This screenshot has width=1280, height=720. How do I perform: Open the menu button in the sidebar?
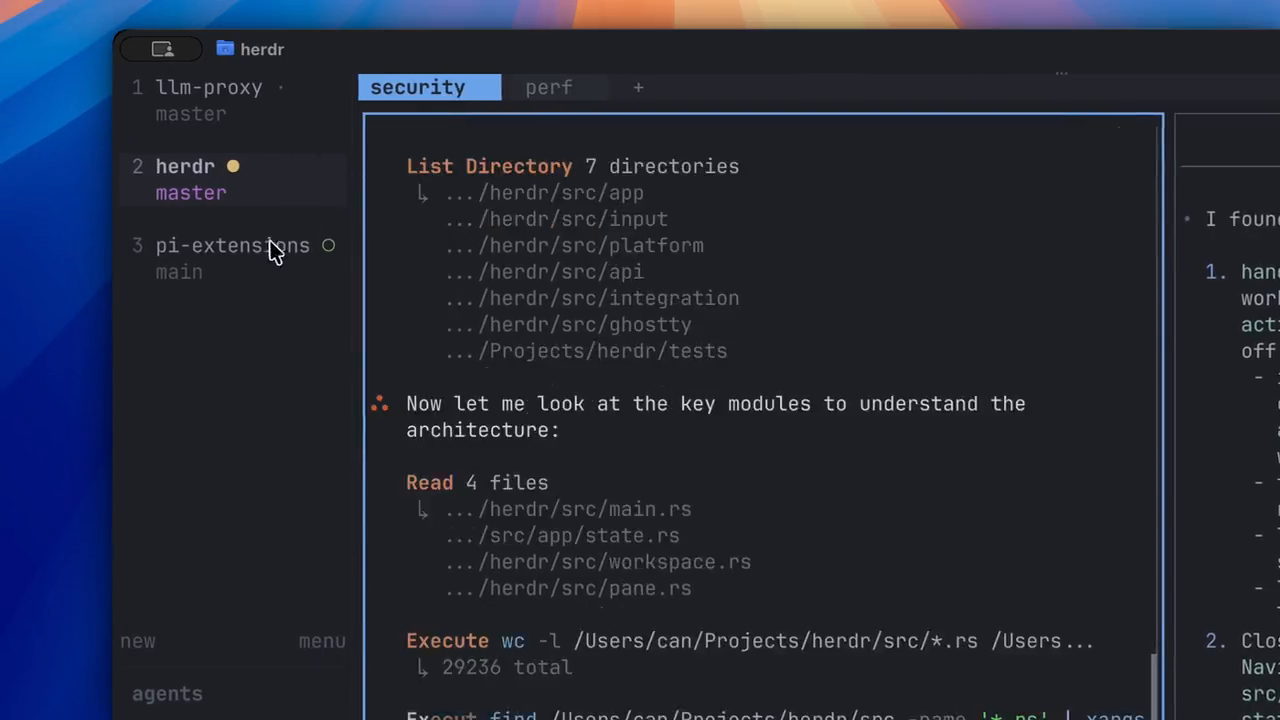coord(322,641)
